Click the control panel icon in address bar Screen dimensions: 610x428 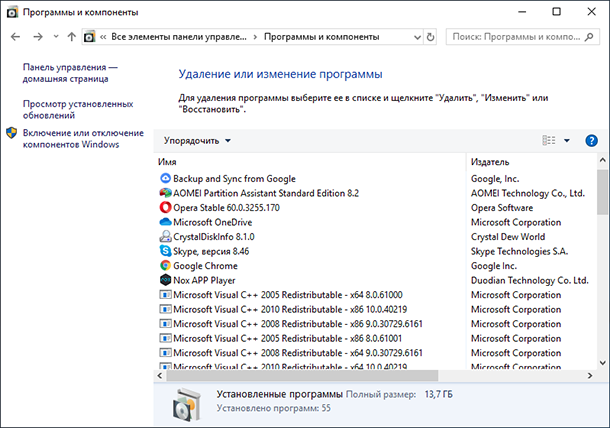90,37
